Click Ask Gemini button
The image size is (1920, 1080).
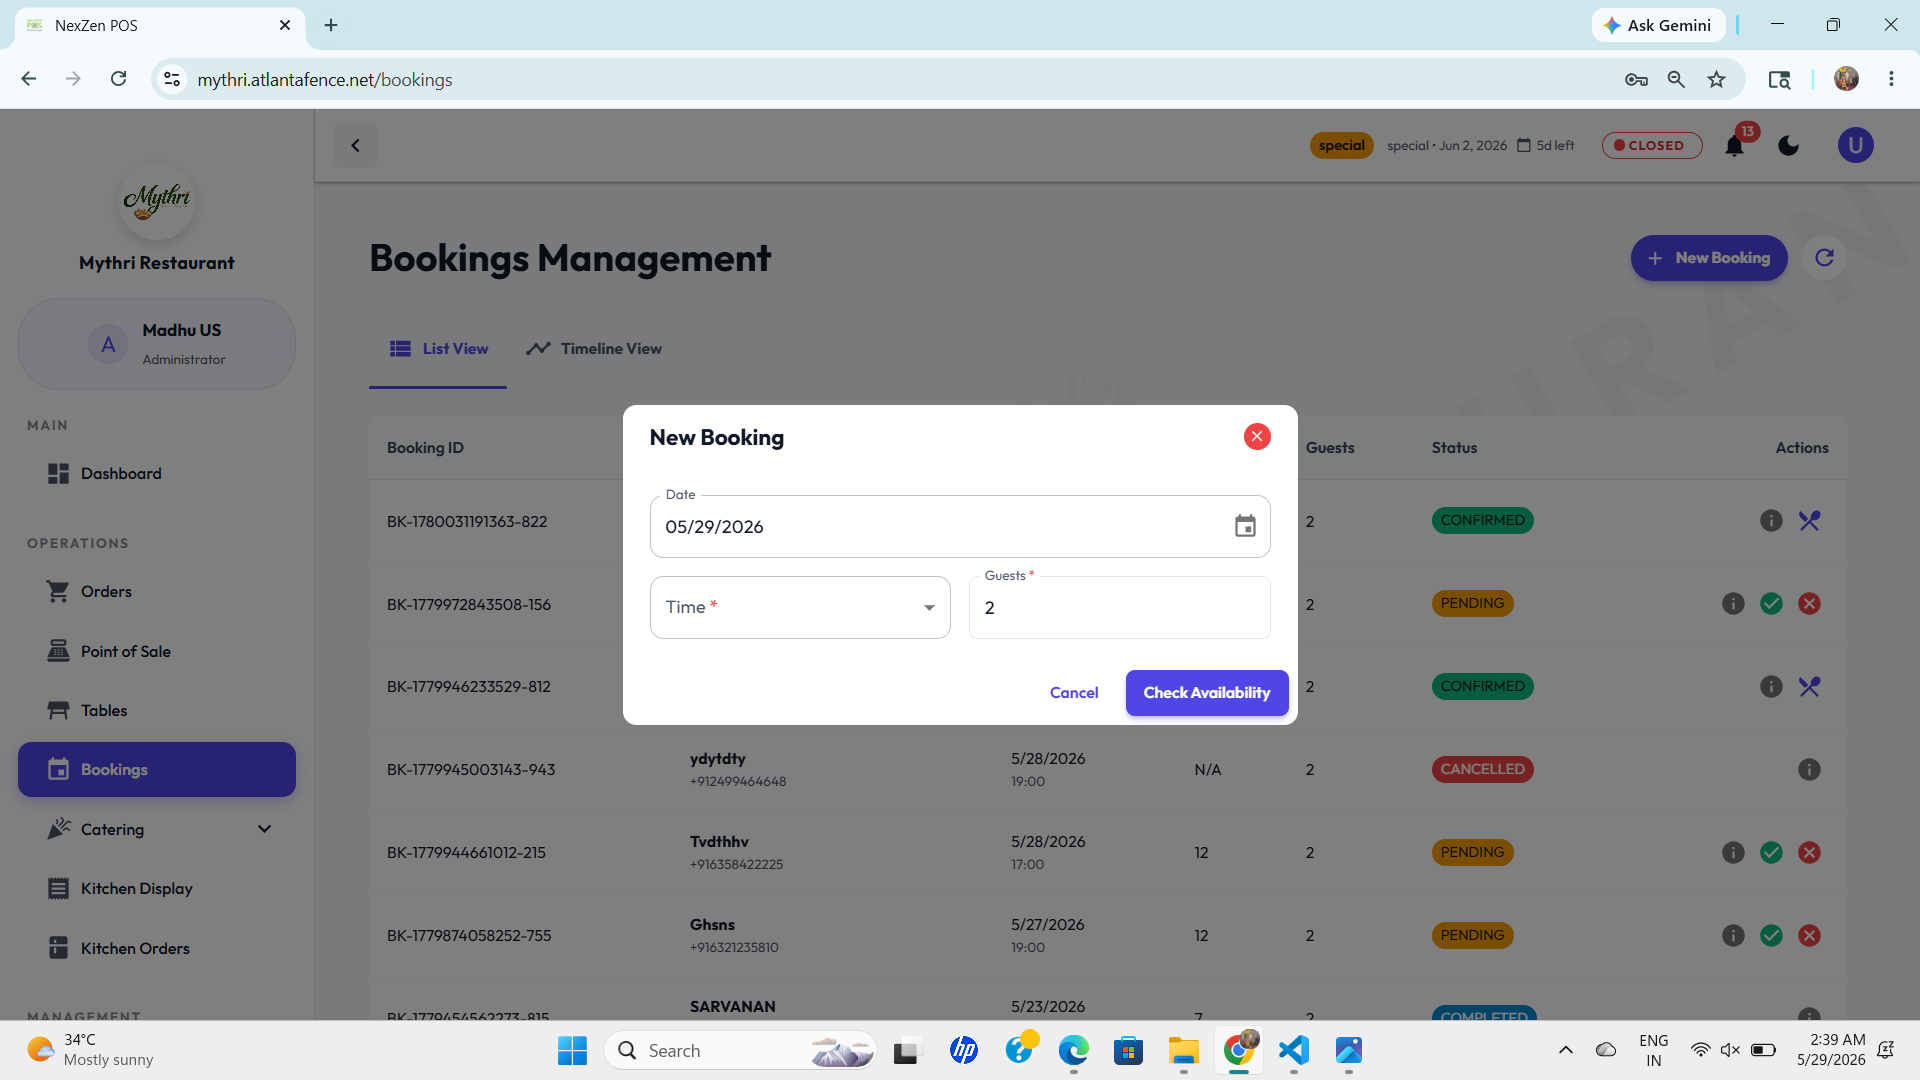1658,25
